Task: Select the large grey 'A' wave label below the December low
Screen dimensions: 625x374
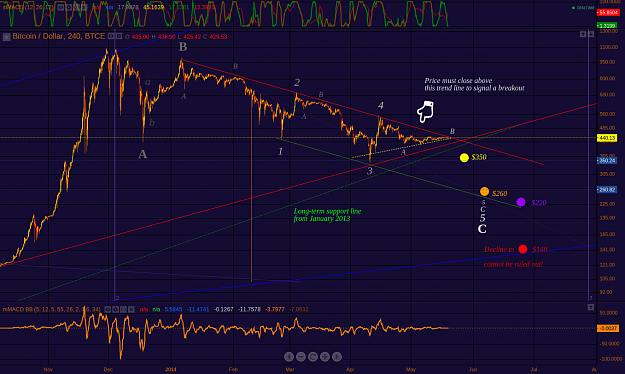Action: tap(142, 154)
